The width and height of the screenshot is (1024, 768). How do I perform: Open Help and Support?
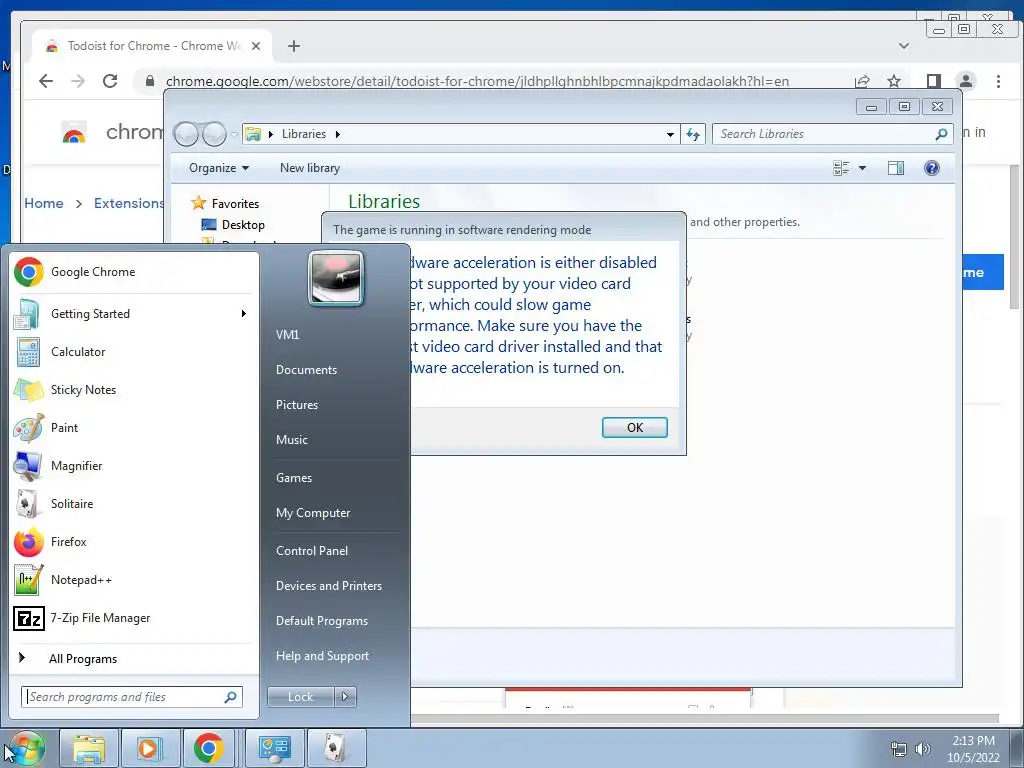pyautogui.click(x=322, y=656)
